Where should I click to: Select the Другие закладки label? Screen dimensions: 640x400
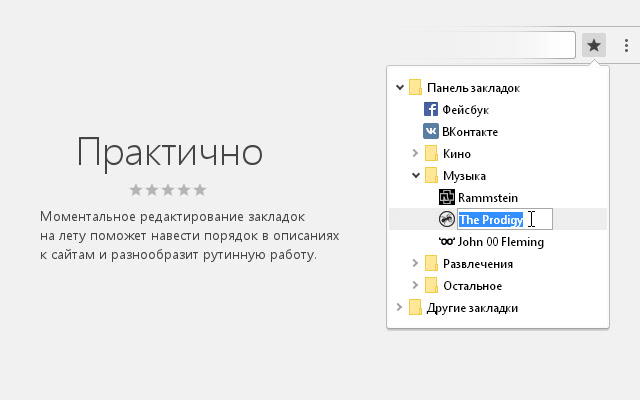(472, 308)
